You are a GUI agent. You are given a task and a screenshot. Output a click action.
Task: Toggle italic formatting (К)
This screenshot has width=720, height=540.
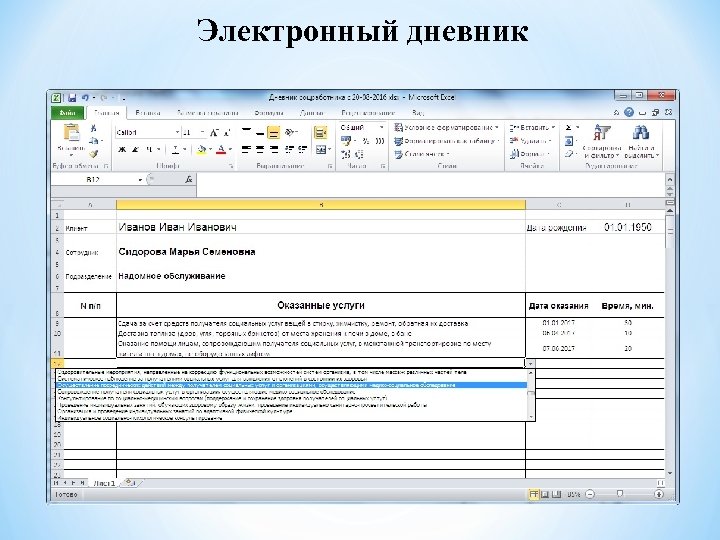coord(135,149)
